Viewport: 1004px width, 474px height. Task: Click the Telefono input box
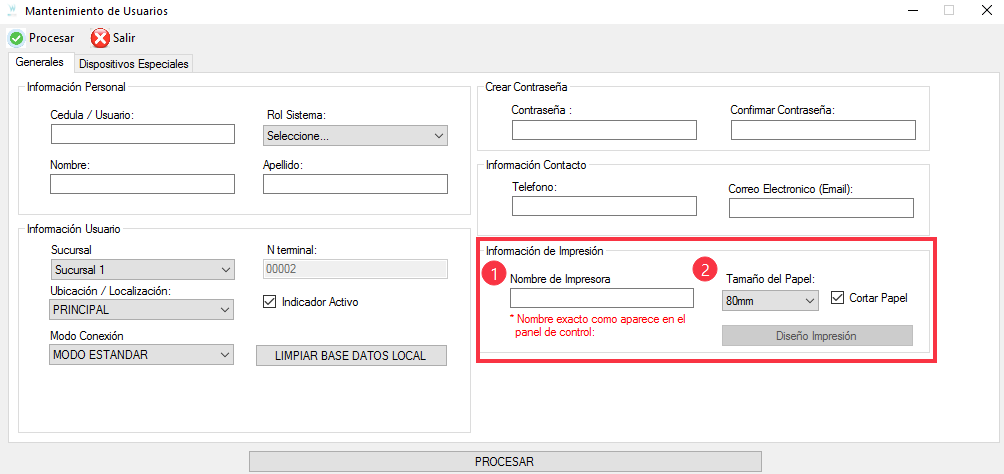point(604,206)
